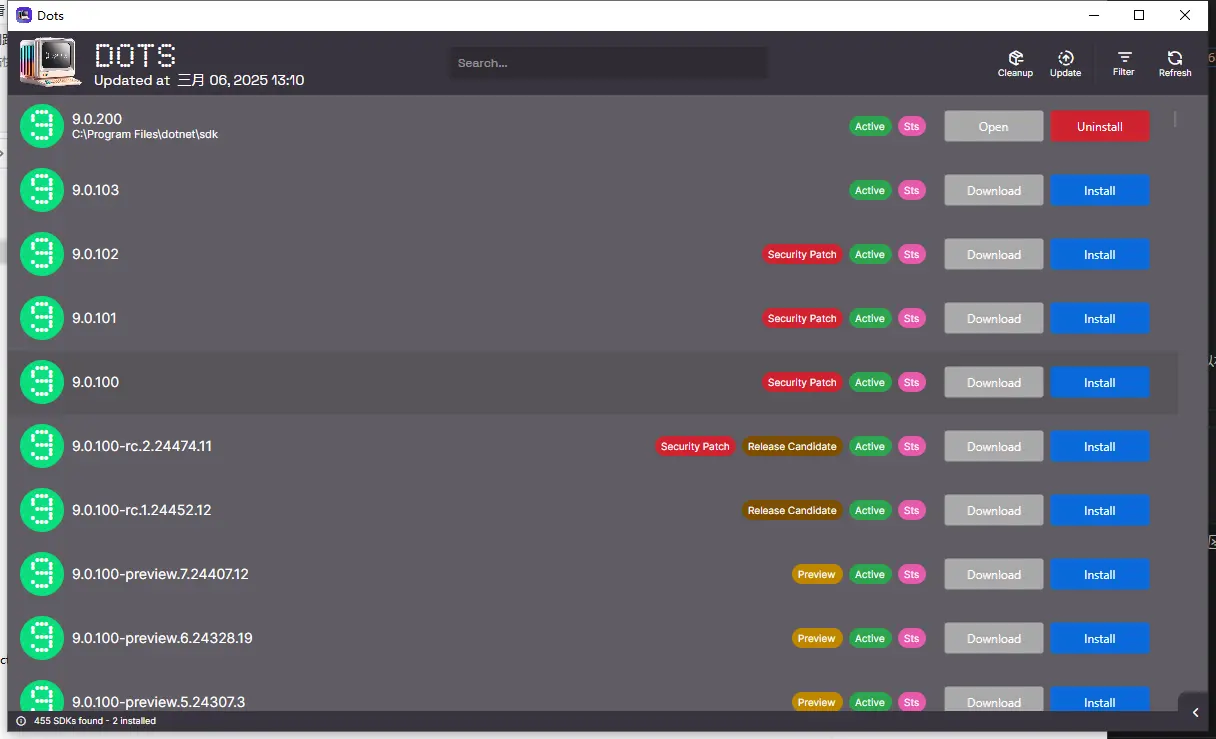Click the green 9 icon for rc.2.24474.11
Viewport: 1216px width, 739px height.
point(42,446)
